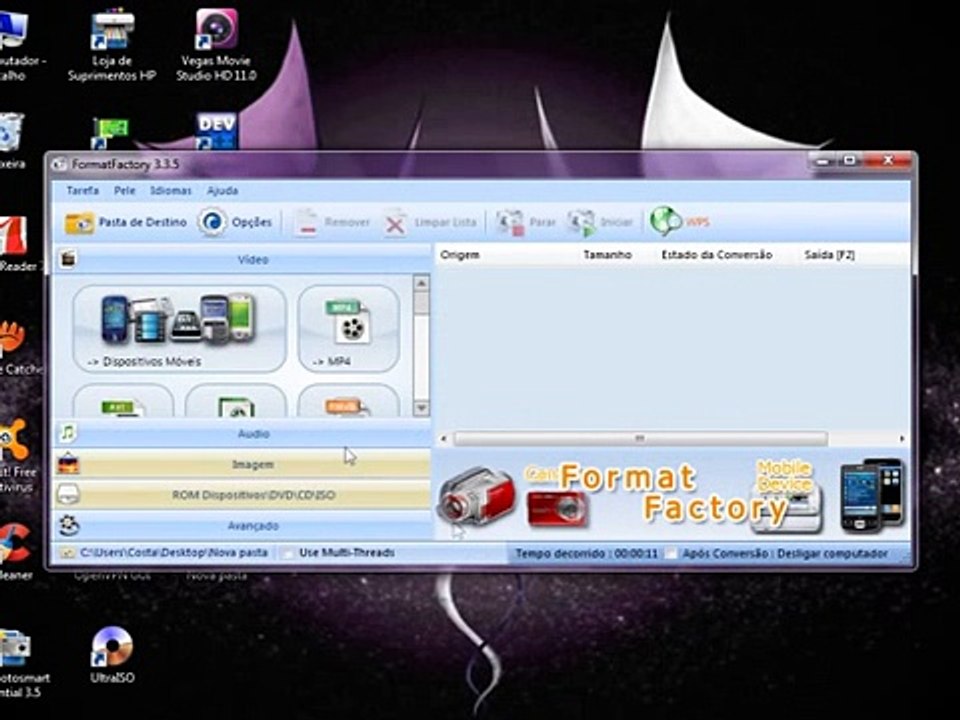
Task: Select the Dispositivos Móveis conversion option
Action: click(179, 329)
